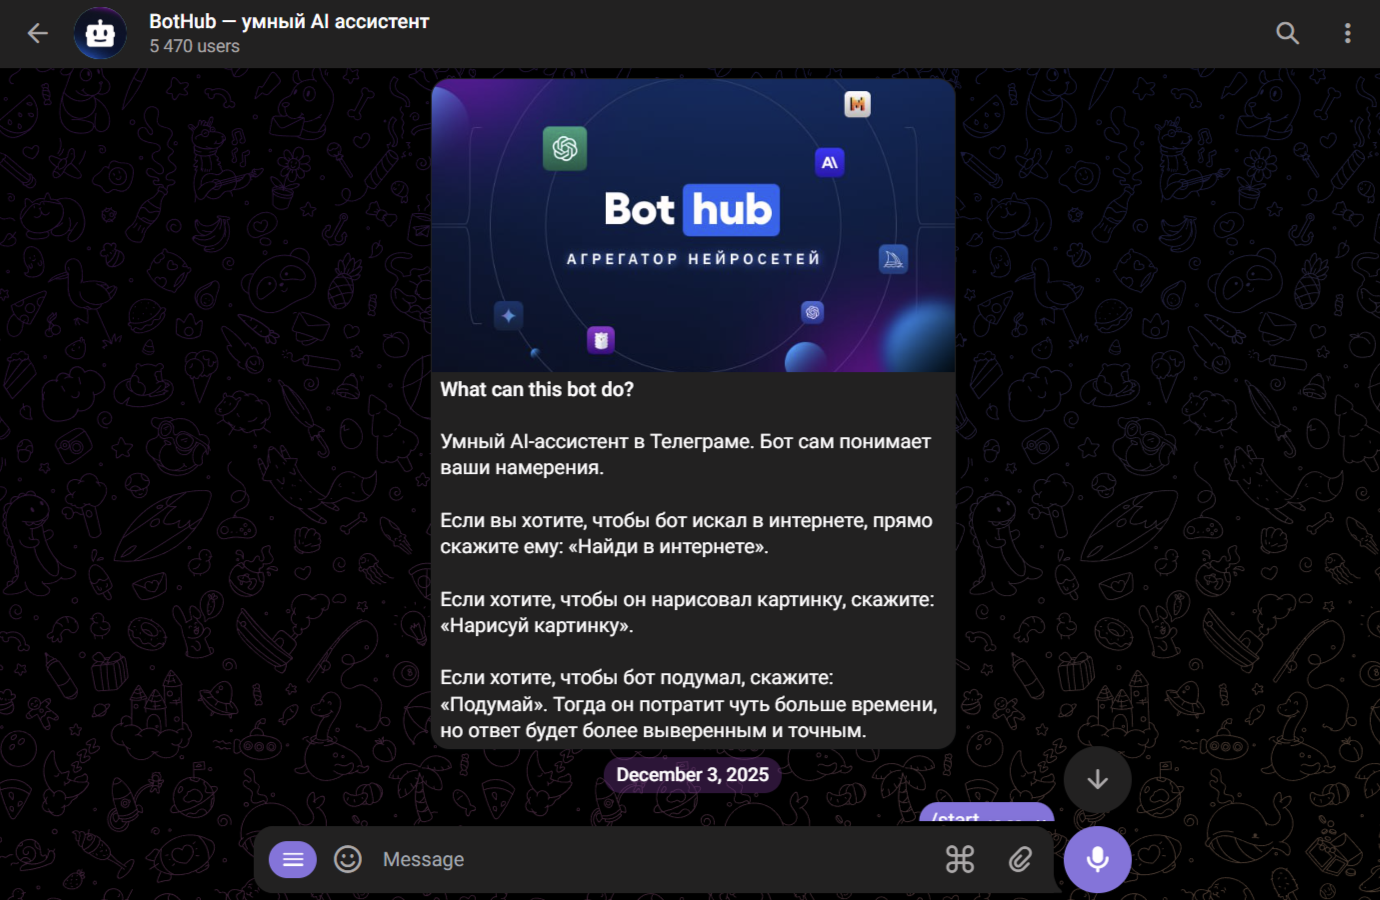This screenshot has width=1380, height=900.
Task: Click the keyboard shortcuts icon
Action: [959, 858]
